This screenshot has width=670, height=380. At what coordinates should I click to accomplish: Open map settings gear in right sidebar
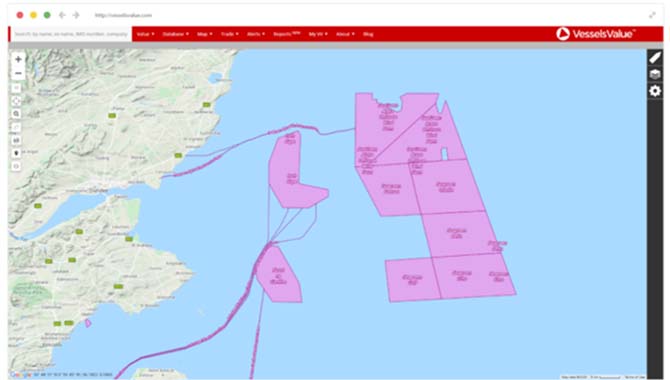point(655,91)
